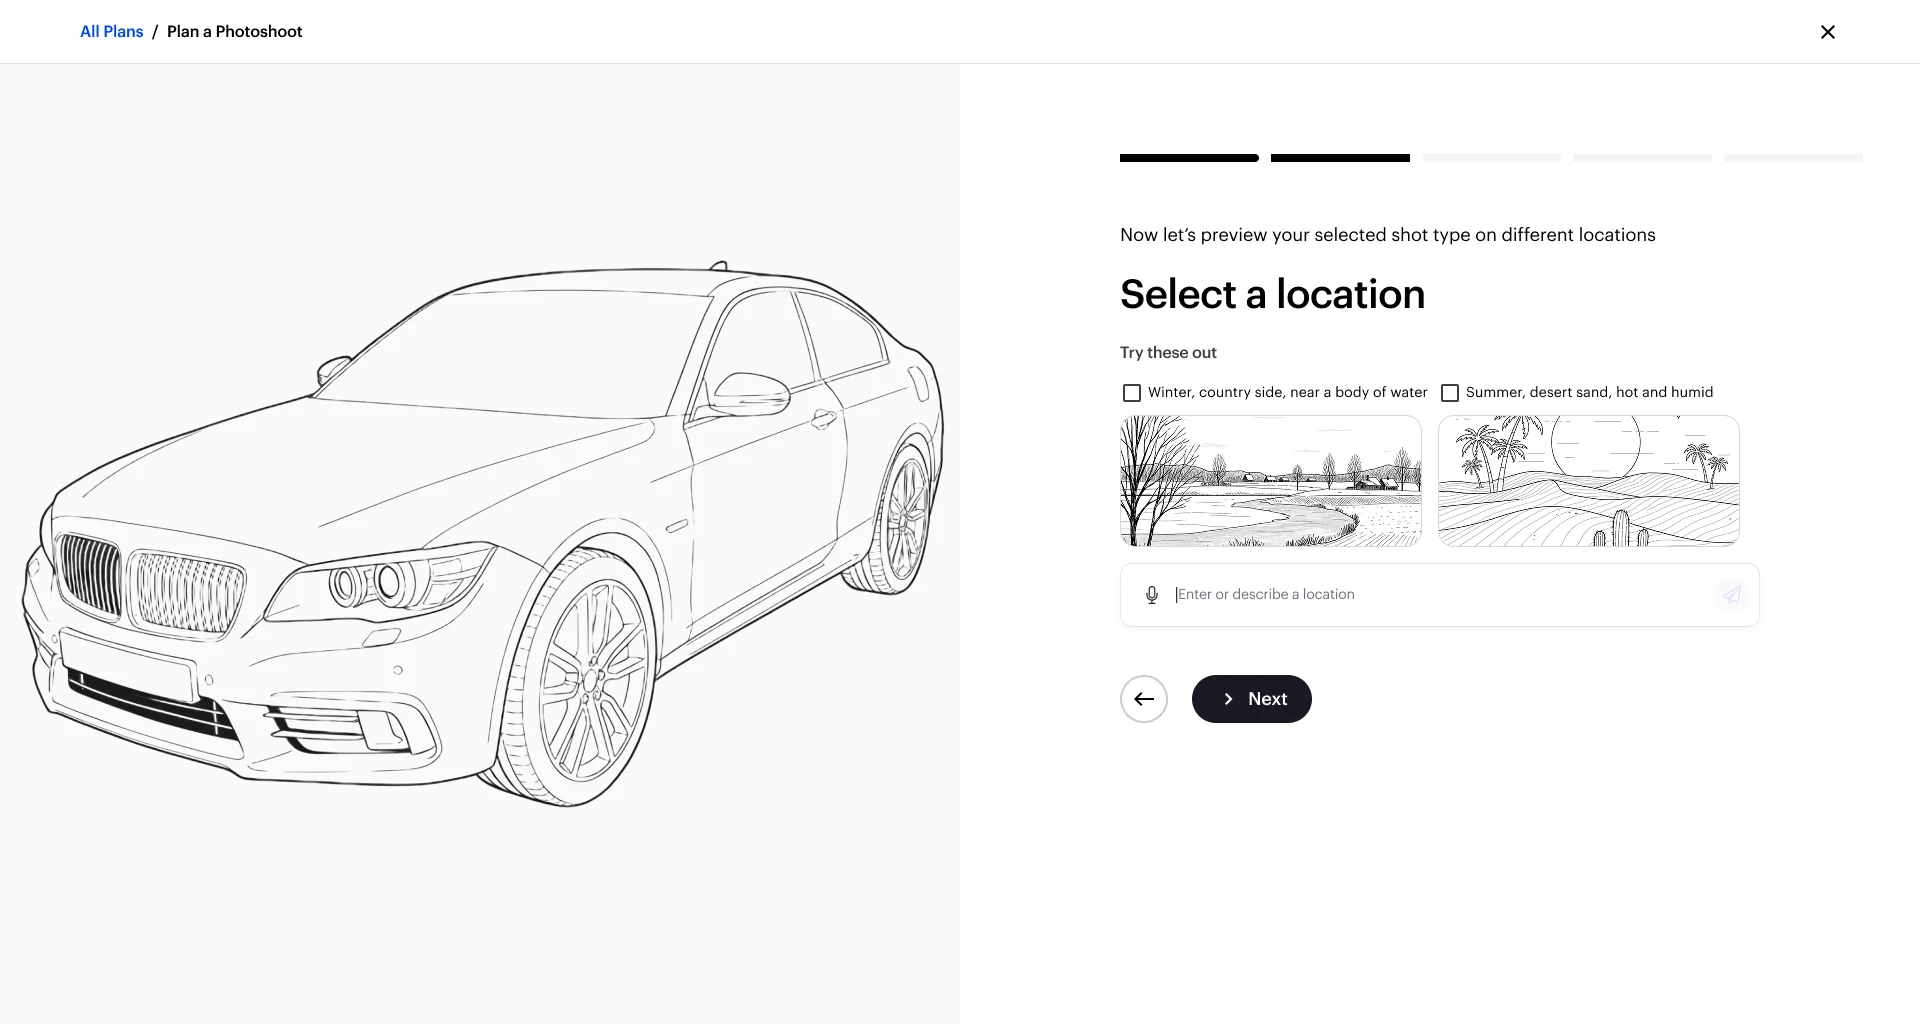Tick the Summer desert sand checkbox
Screen dimensions: 1920x1024
[1450, 393]
